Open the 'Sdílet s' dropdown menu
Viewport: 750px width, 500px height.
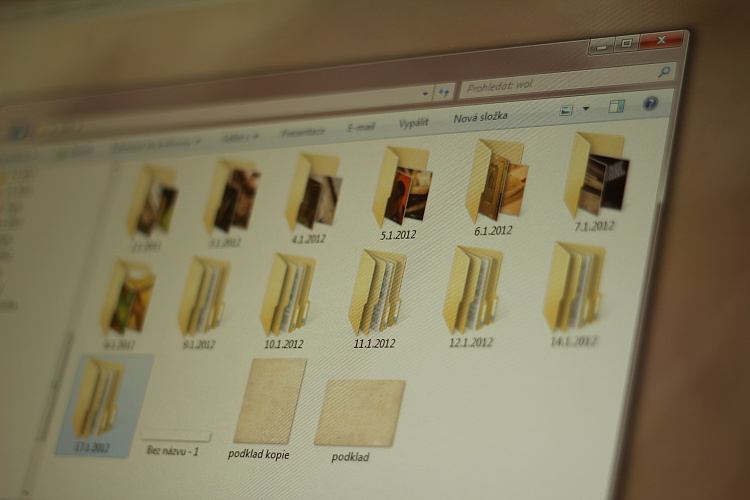240,137
